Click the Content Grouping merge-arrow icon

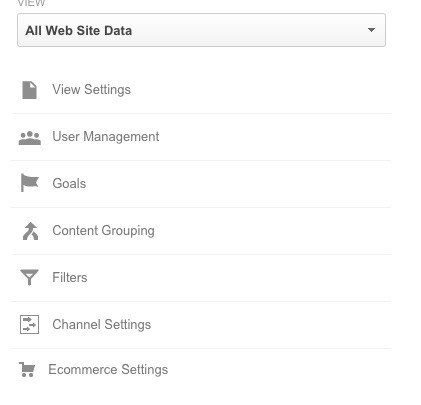point(30,231)
